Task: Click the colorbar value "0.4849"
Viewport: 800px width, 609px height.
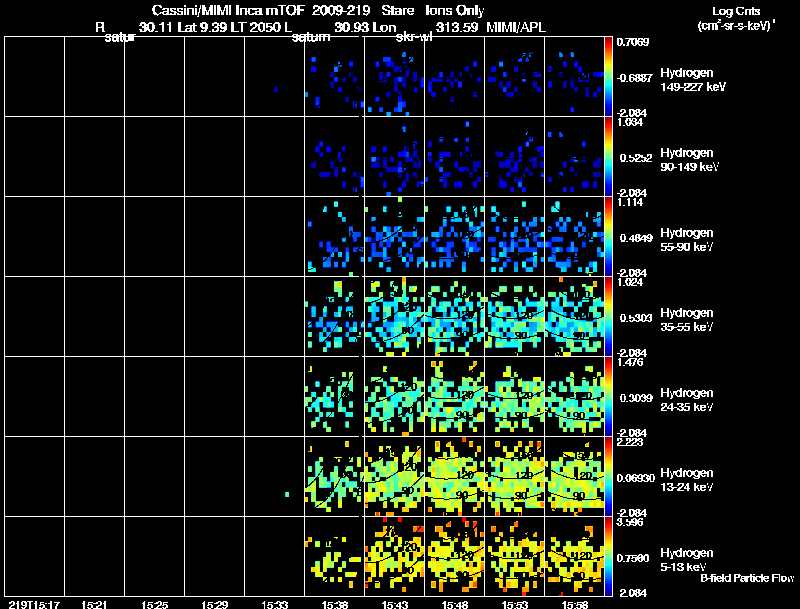Action: pyautogui.click(x=636, y=238)
